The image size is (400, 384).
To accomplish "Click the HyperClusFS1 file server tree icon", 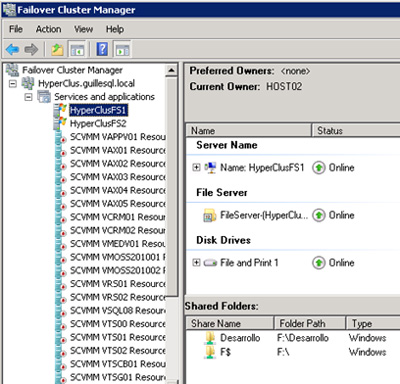I will tap(60, 110).
